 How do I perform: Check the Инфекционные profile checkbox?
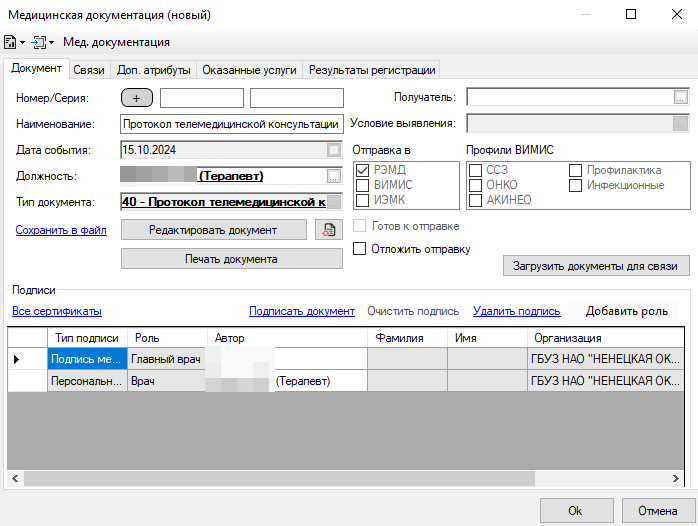coord(575,185)
